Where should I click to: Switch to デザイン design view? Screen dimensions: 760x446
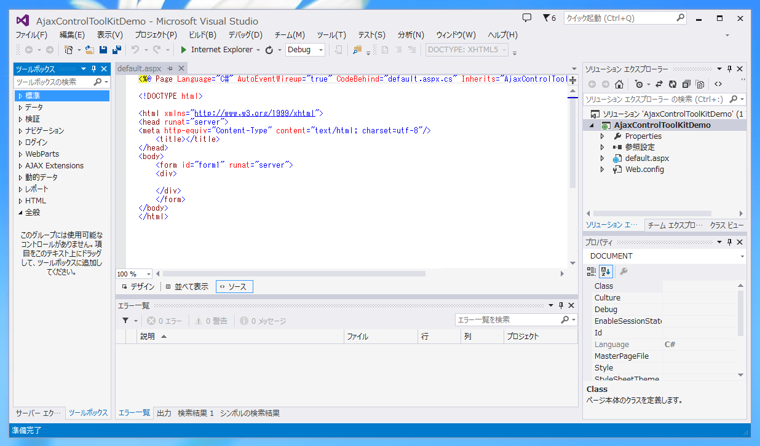click(x=138, y=287)
